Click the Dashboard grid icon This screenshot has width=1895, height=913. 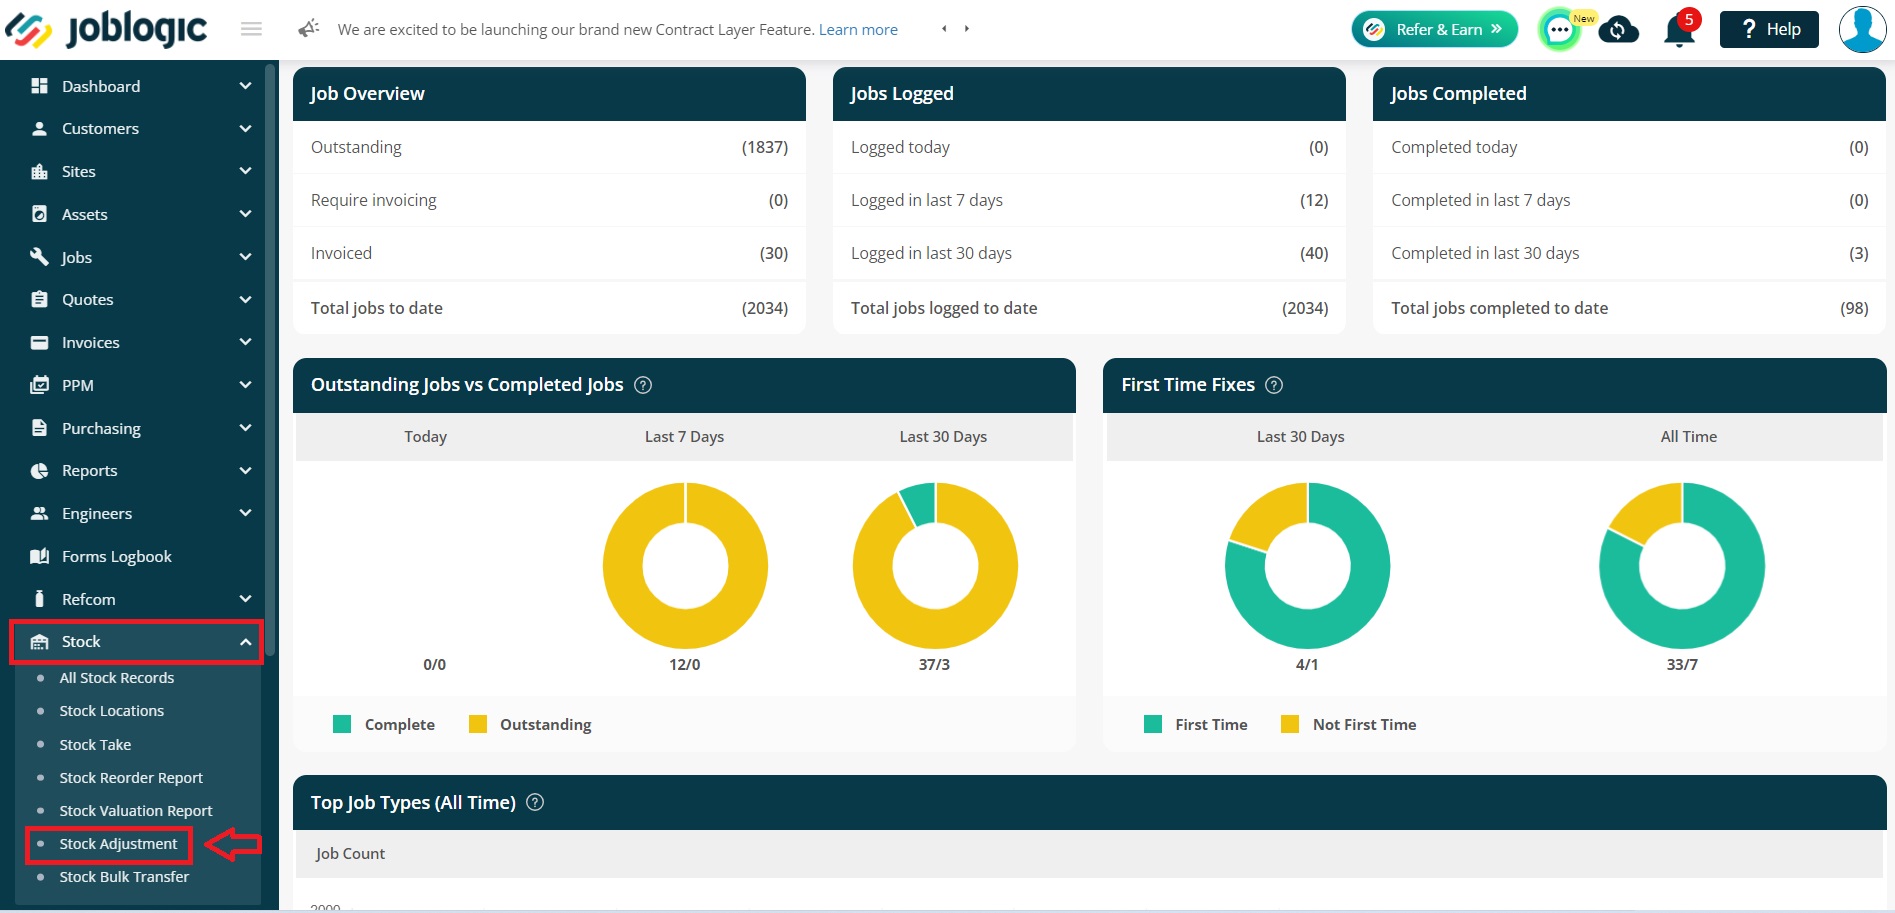pyautogui.click(x=40, y=86)
